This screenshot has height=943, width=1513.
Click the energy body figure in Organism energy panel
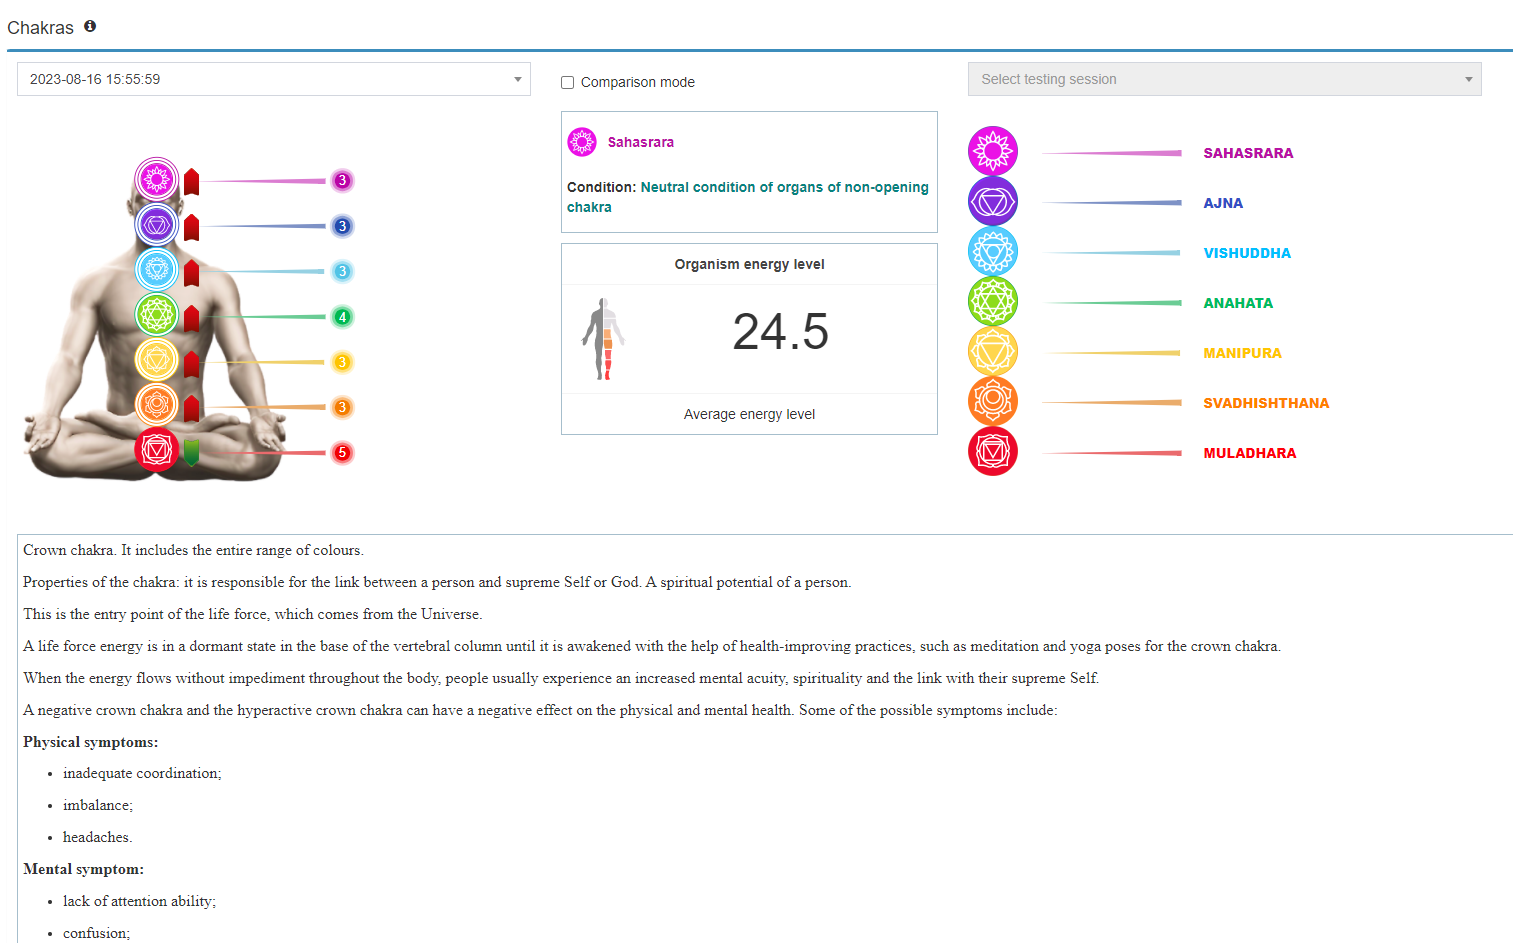tap(605, 338)
